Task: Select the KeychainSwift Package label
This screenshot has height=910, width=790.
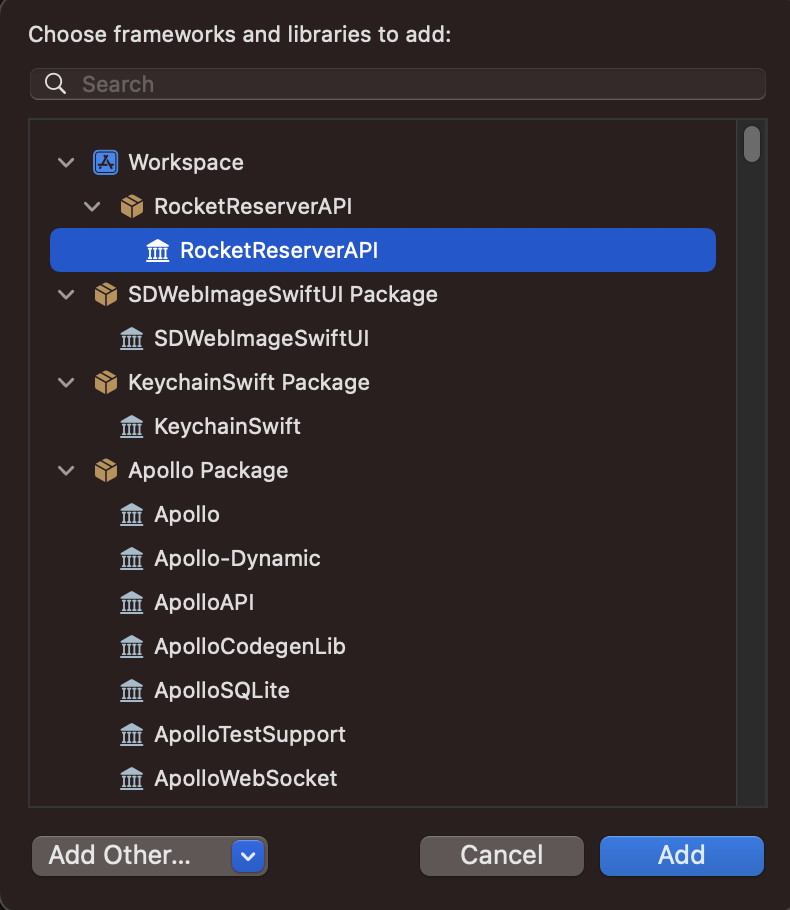Action: [249, 383]
